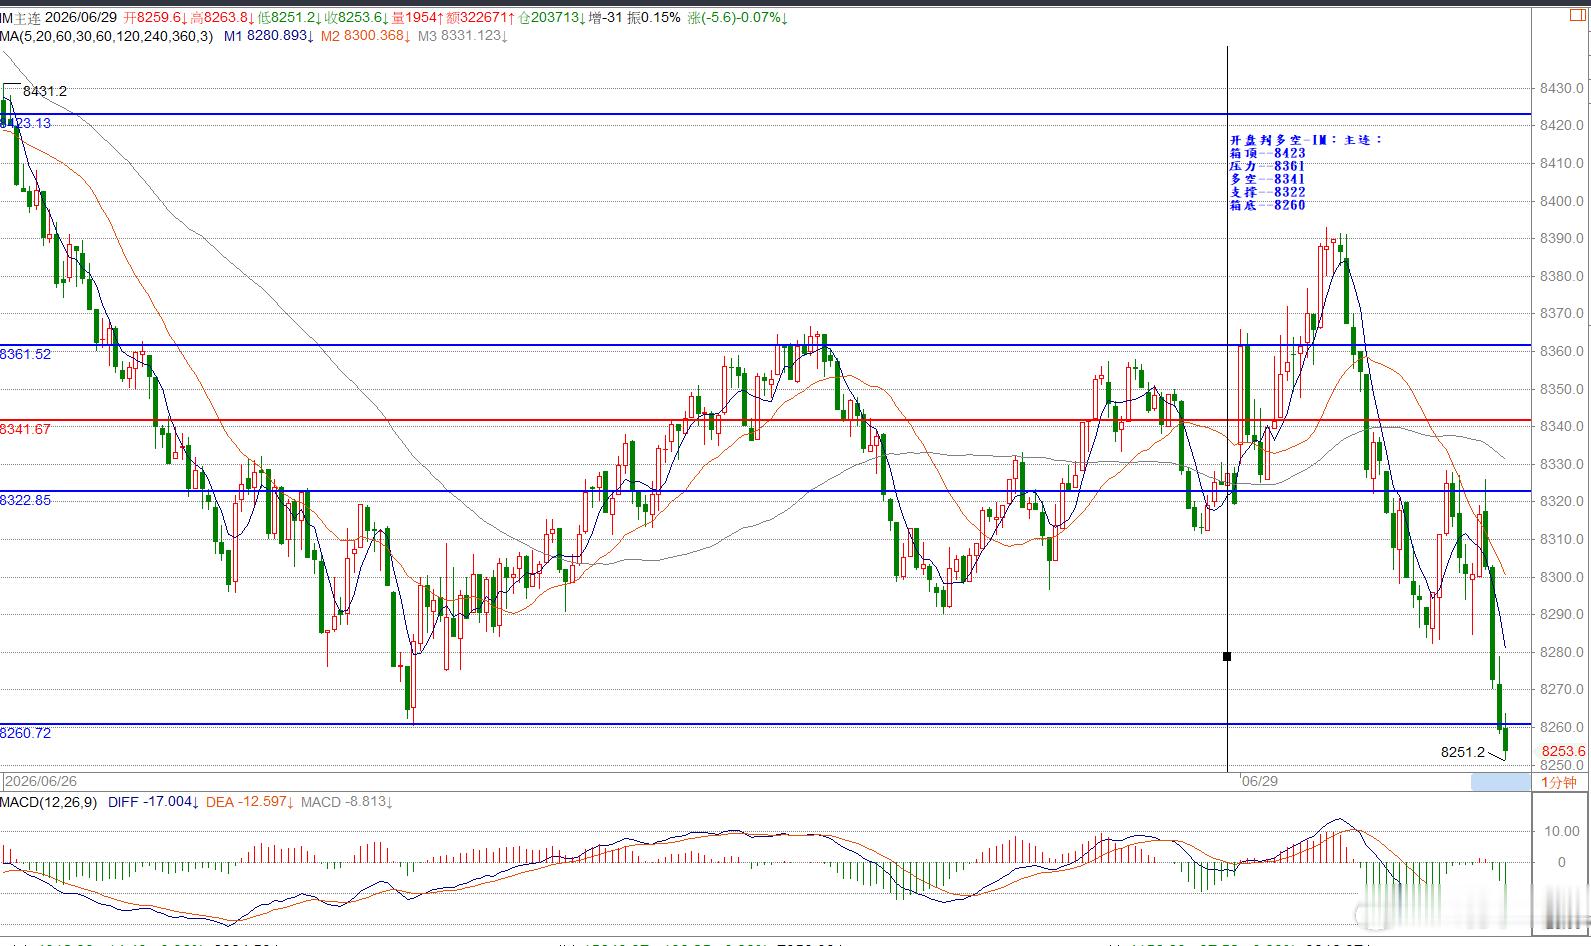Click the IM主连 contract name in header

pyautogui.click(x=20, y=18)
